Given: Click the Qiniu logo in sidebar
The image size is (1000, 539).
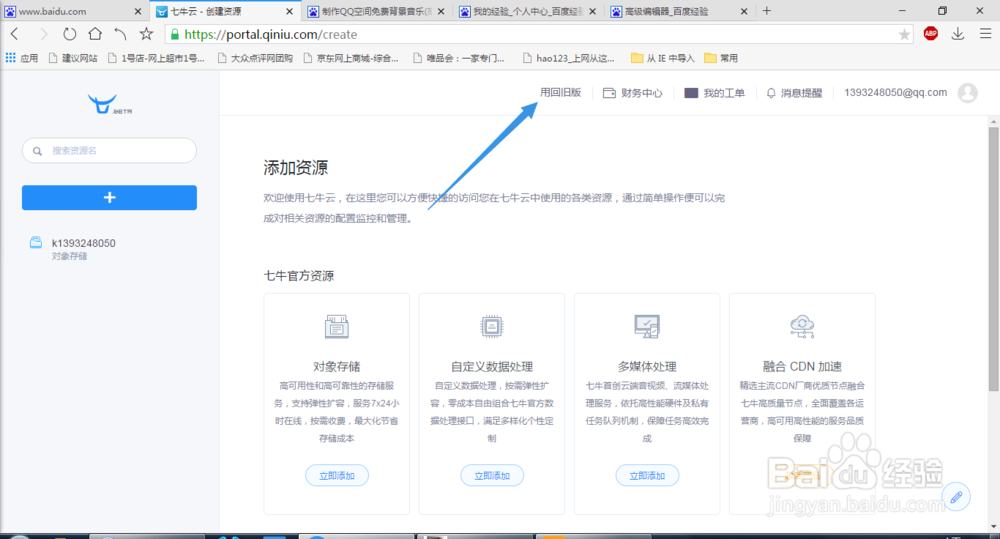Looking at the screenshot, I should click(x=109, y=105).
